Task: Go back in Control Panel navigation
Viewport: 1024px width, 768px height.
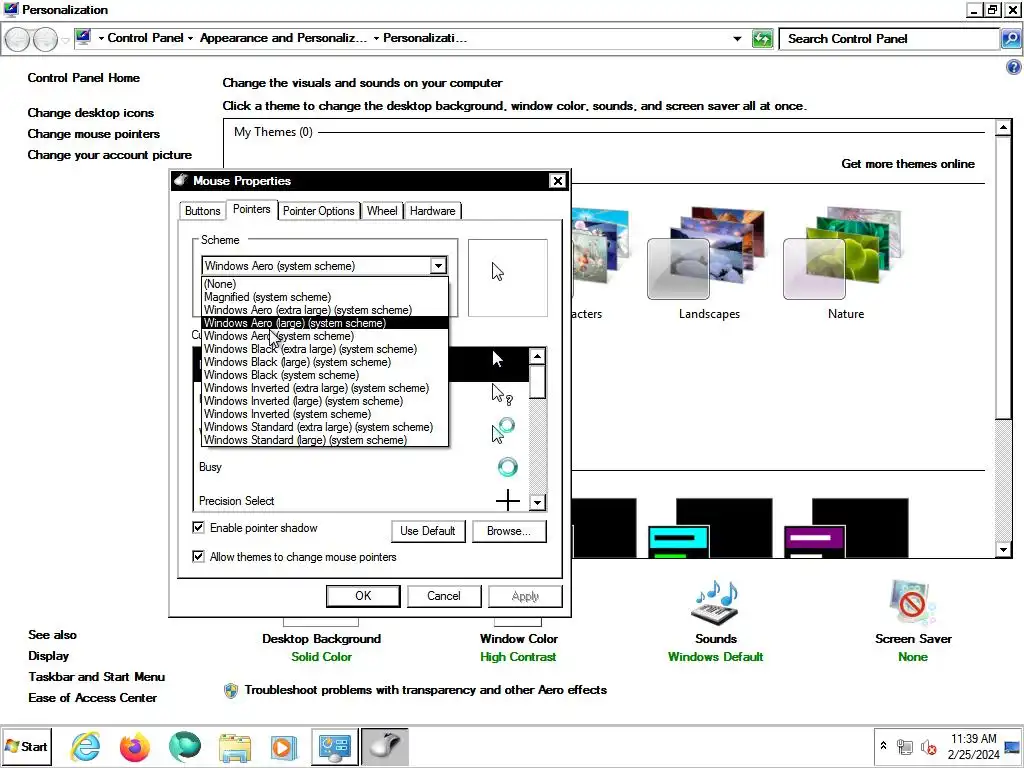Action: [17, 39]
